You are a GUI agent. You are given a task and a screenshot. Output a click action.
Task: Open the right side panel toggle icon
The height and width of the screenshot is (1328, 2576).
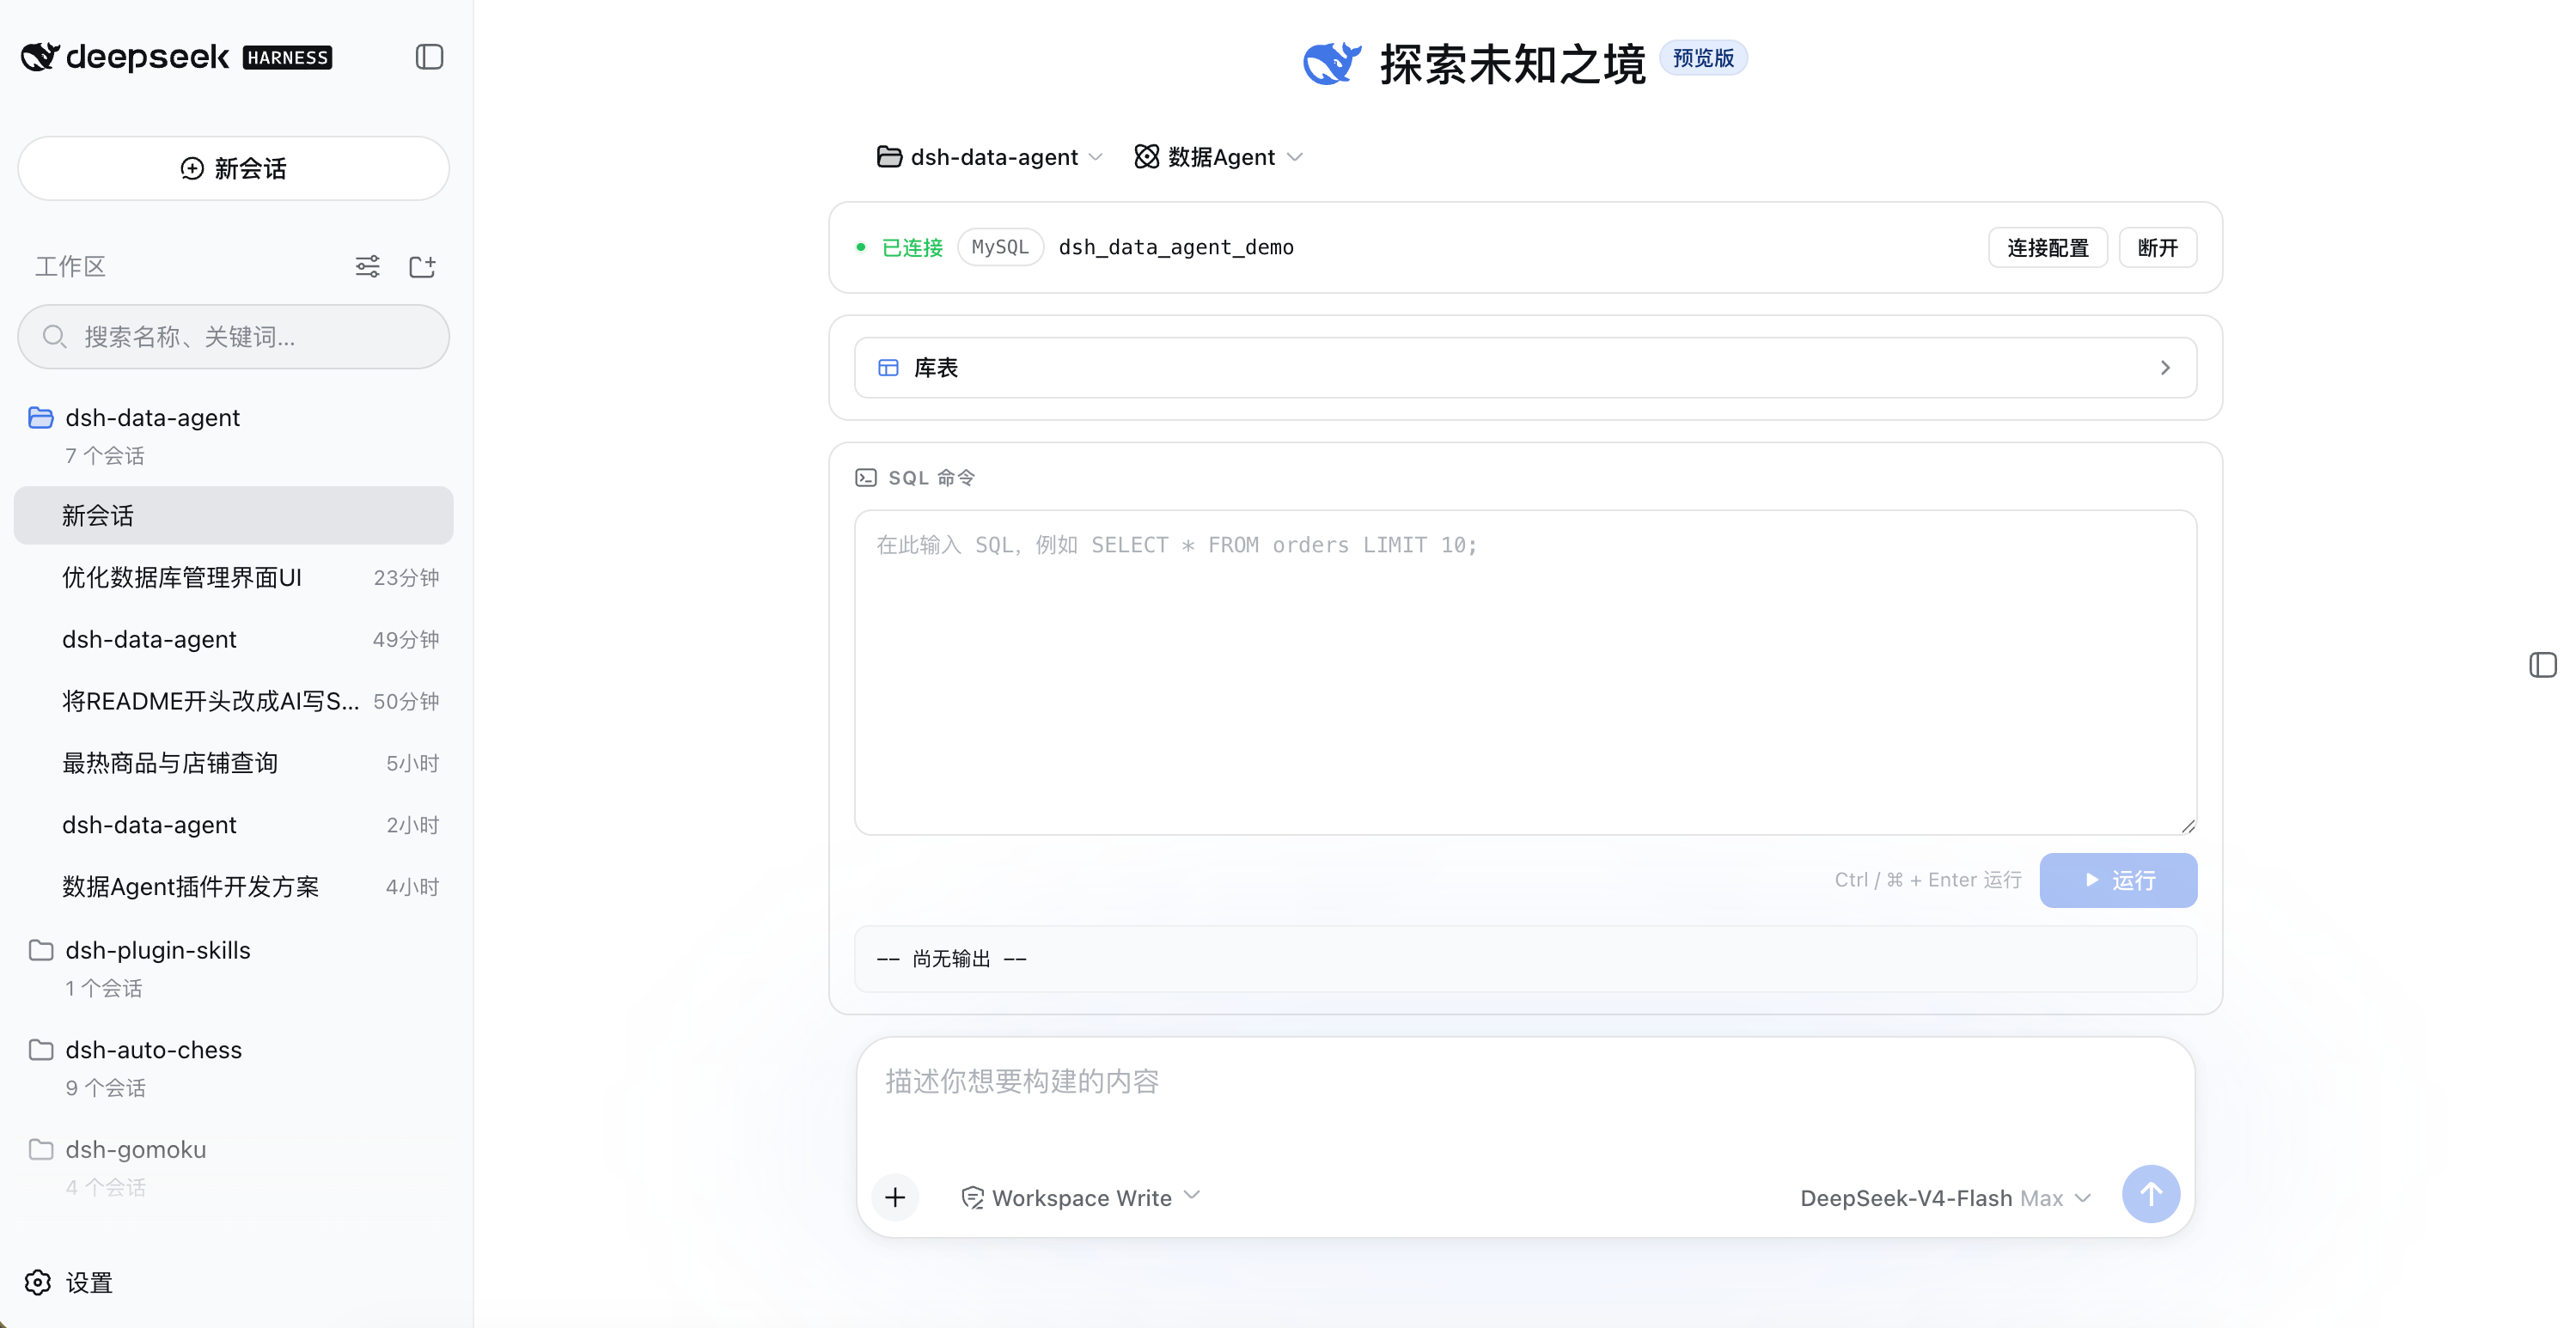pyautogui.click(x=2543, y=665)
